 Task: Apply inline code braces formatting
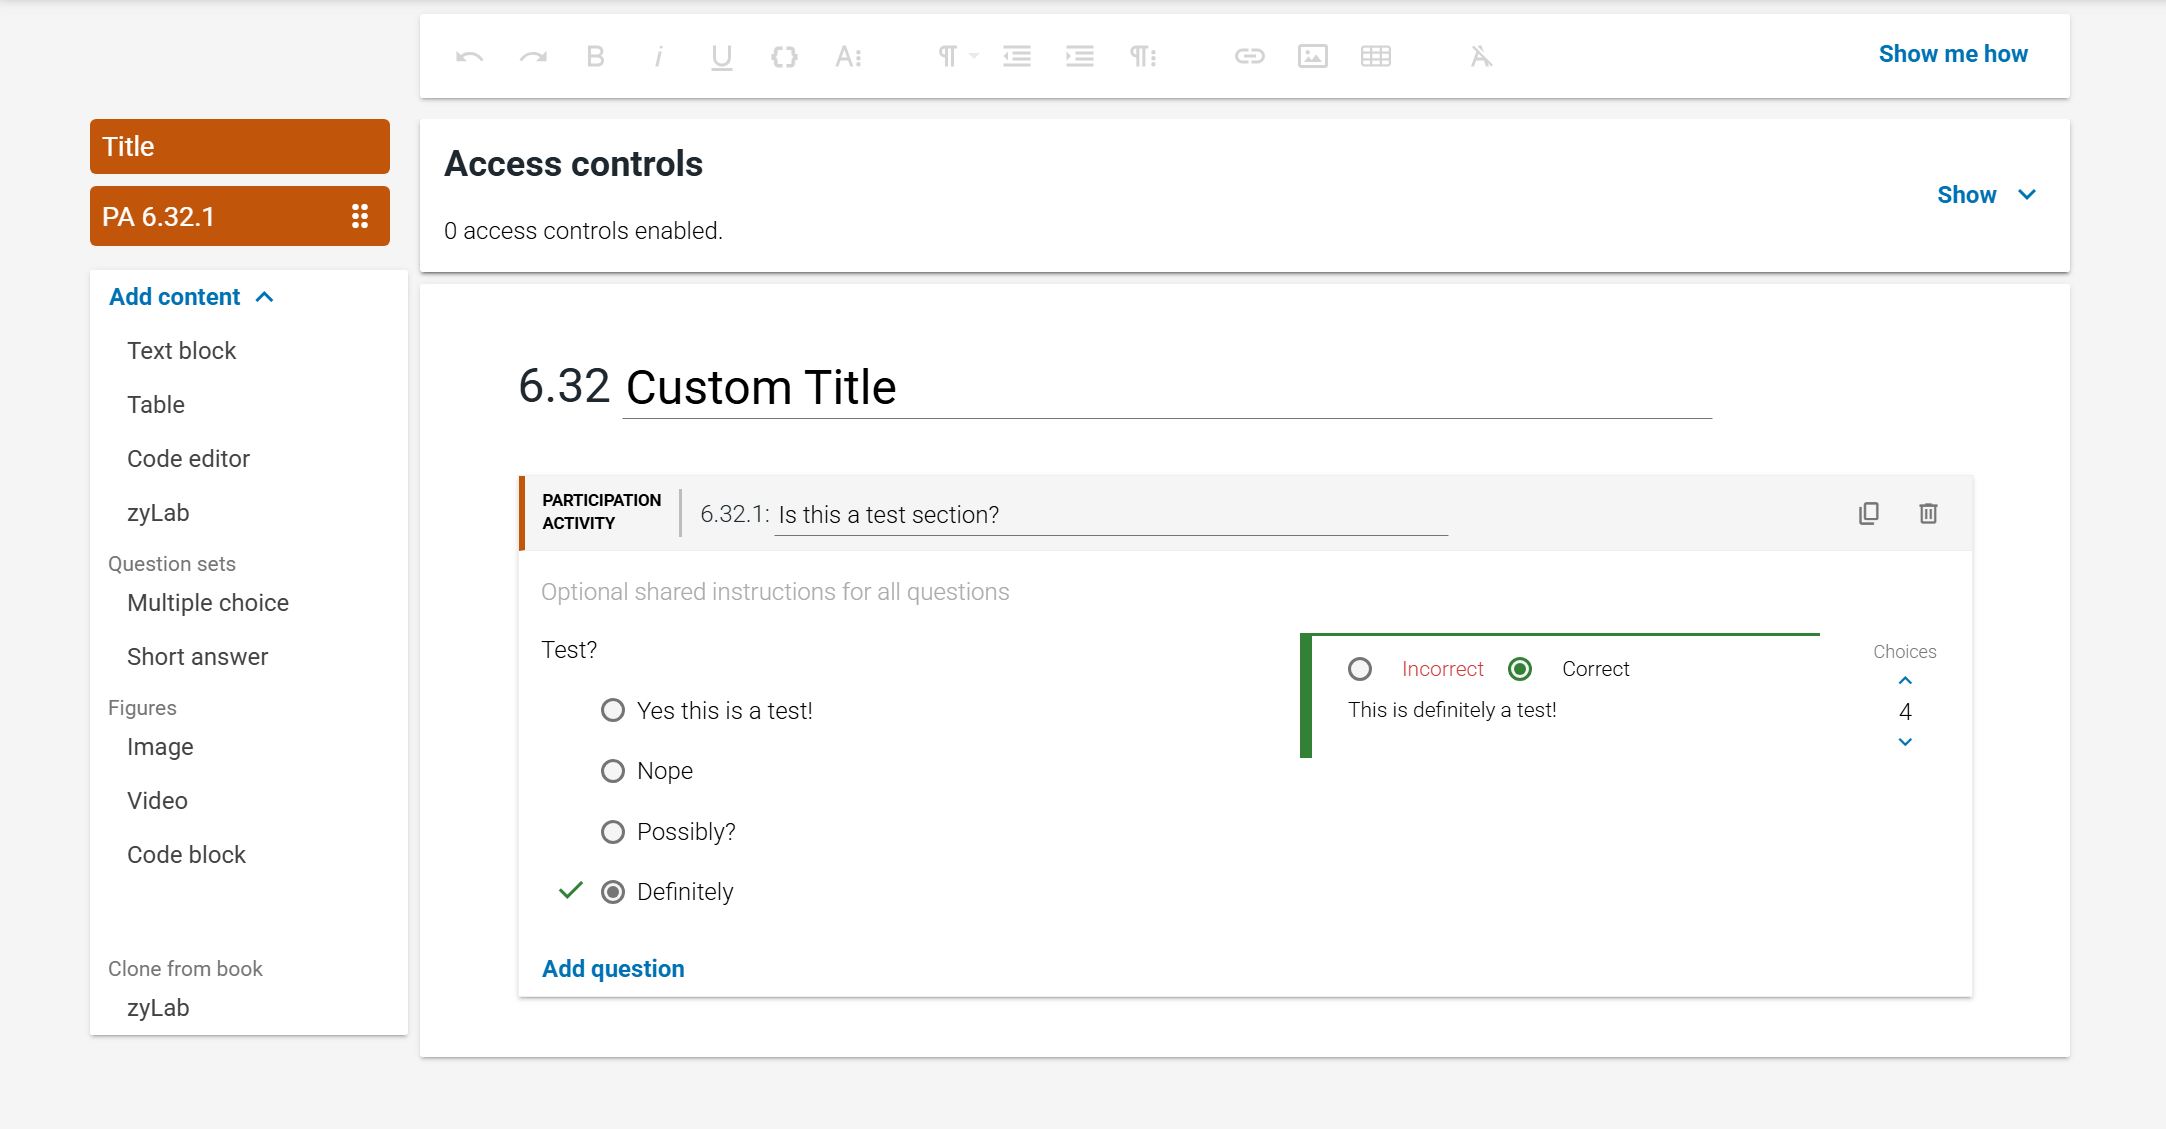pos(784,57)
